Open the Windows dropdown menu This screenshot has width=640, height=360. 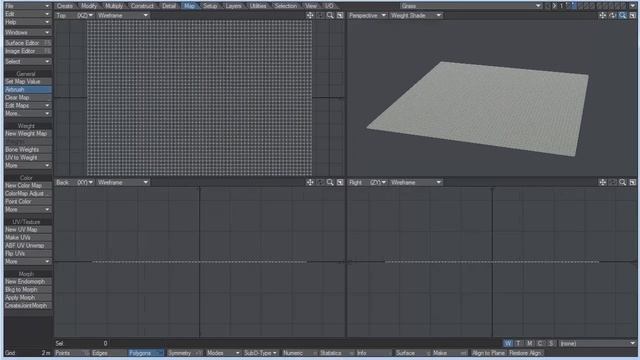[28, 32]
